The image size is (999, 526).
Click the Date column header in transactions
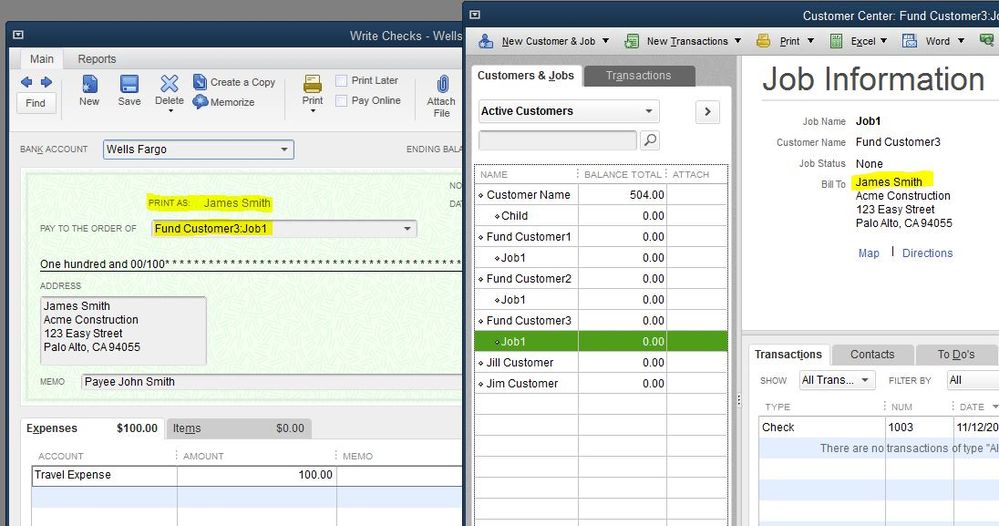click(975, 407)
